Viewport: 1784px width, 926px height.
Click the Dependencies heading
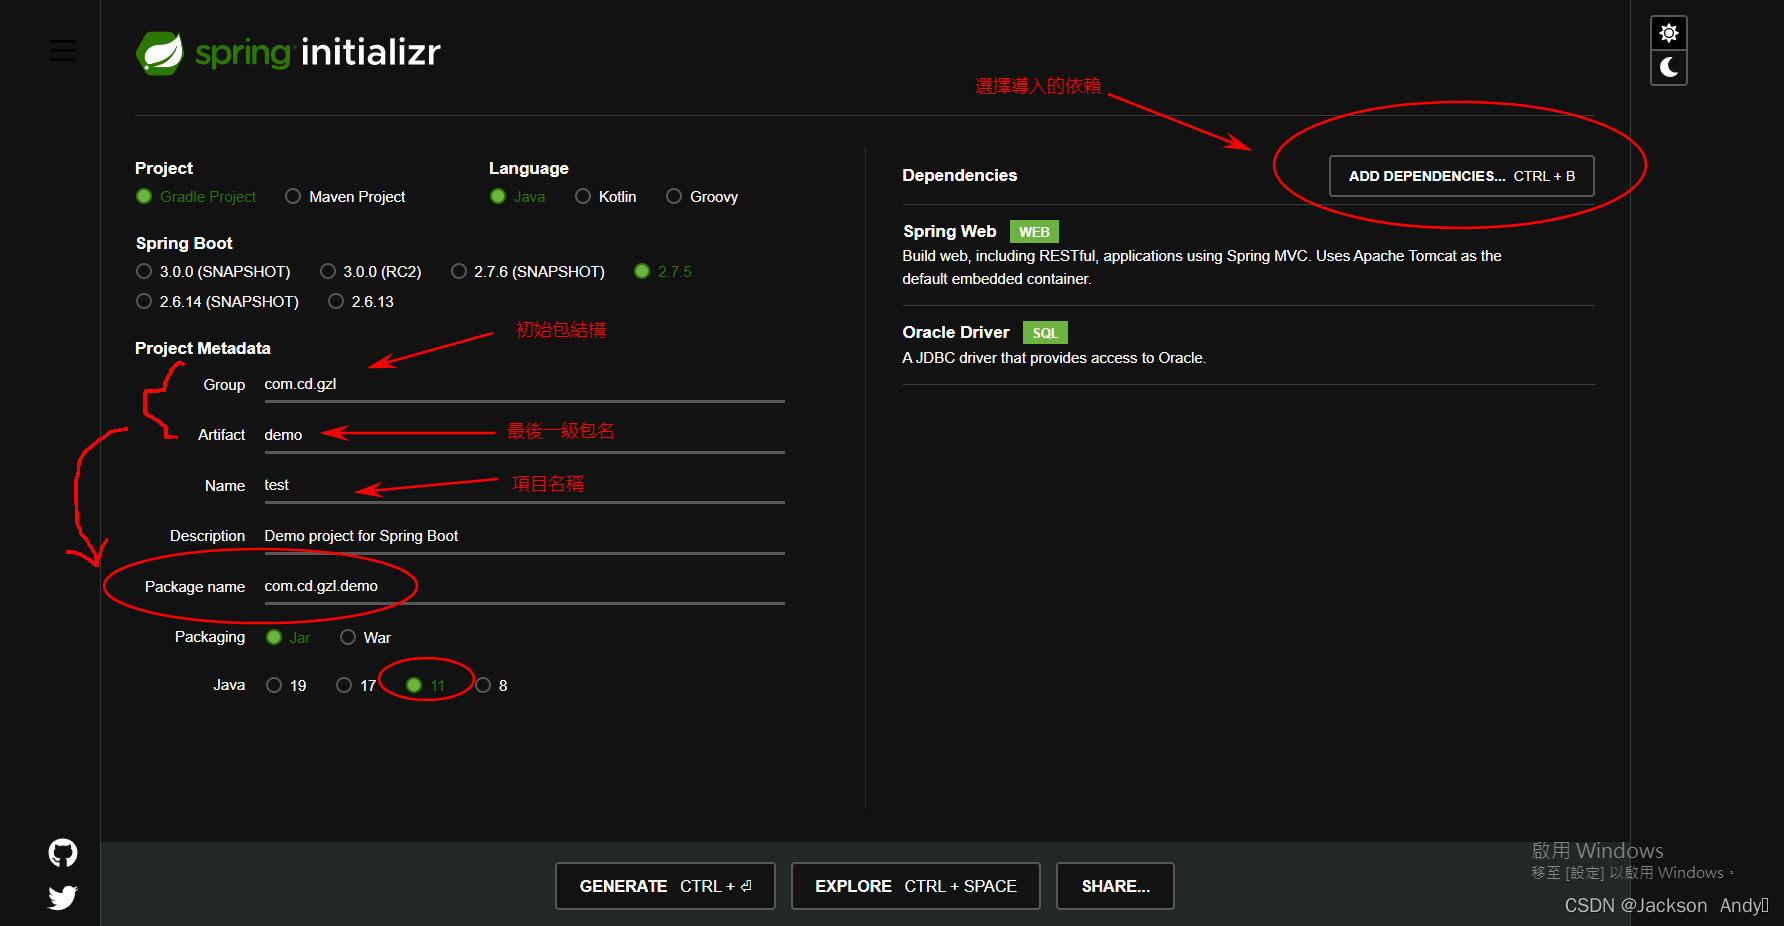[959, 176]
